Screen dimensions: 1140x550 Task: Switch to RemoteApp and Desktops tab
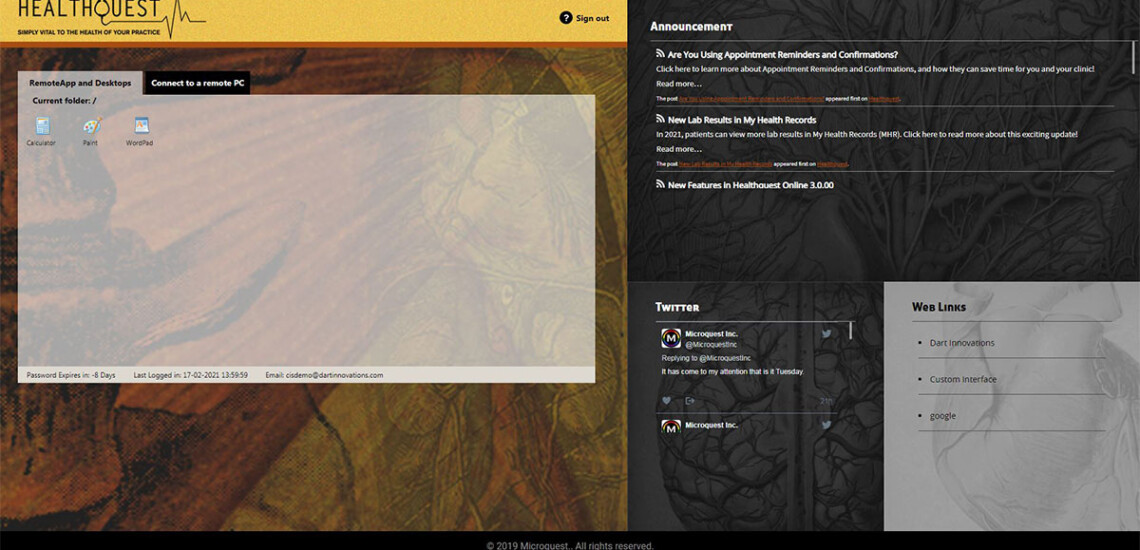point(80,83)
